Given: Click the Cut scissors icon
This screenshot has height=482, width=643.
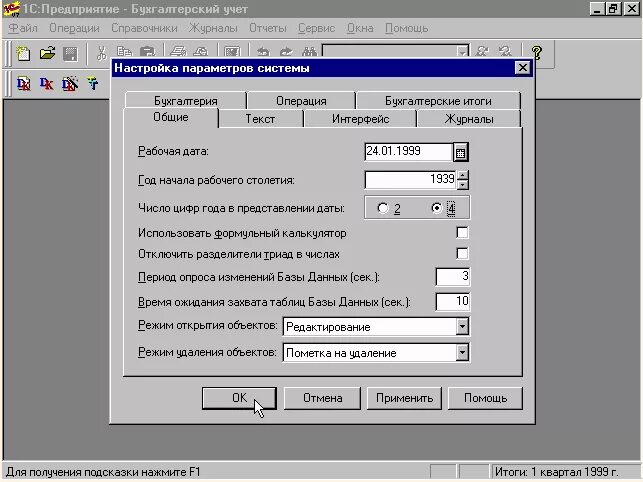Looking at the screenshot, I should [x=102, y=53].
